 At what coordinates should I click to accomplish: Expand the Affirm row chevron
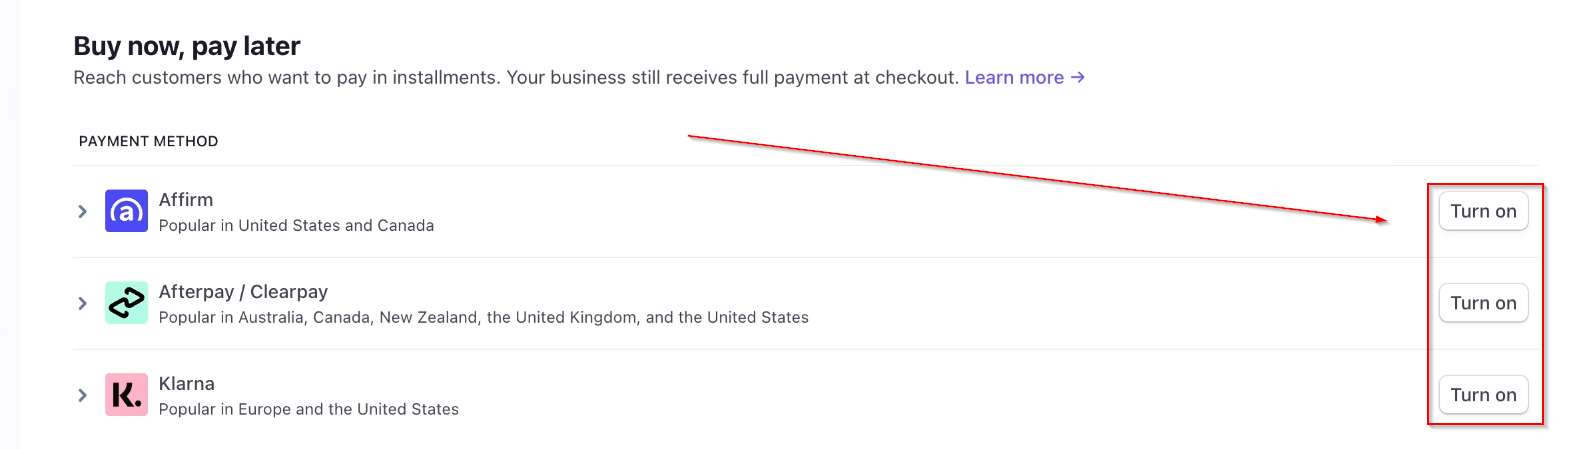[83, 211]
